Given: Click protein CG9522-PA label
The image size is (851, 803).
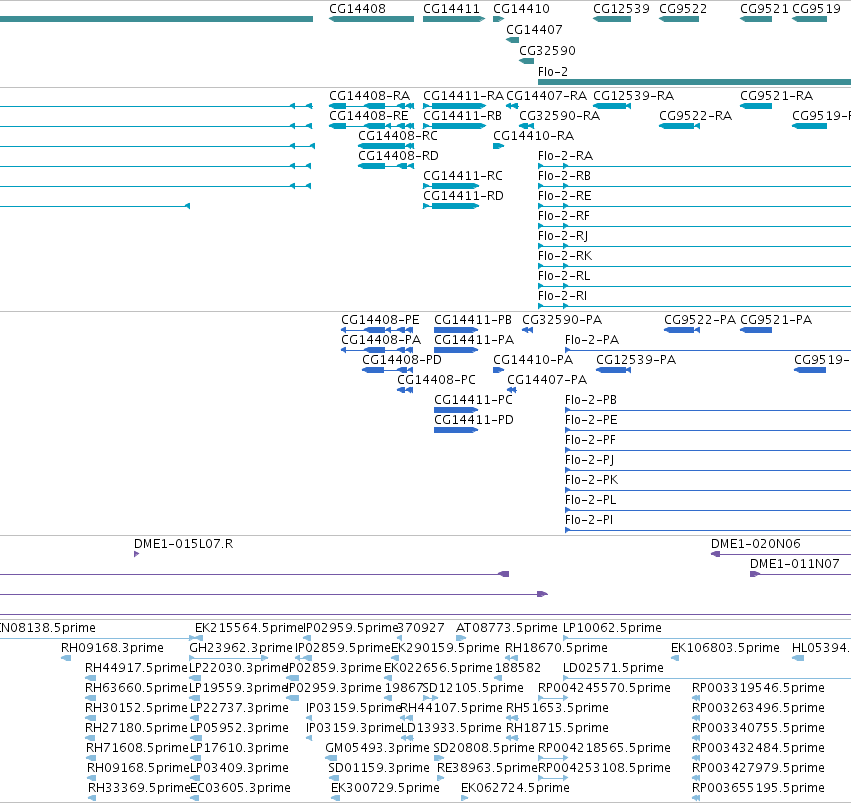Looking at the screenshot, I should pyautogui.click(x=700, y=320).
